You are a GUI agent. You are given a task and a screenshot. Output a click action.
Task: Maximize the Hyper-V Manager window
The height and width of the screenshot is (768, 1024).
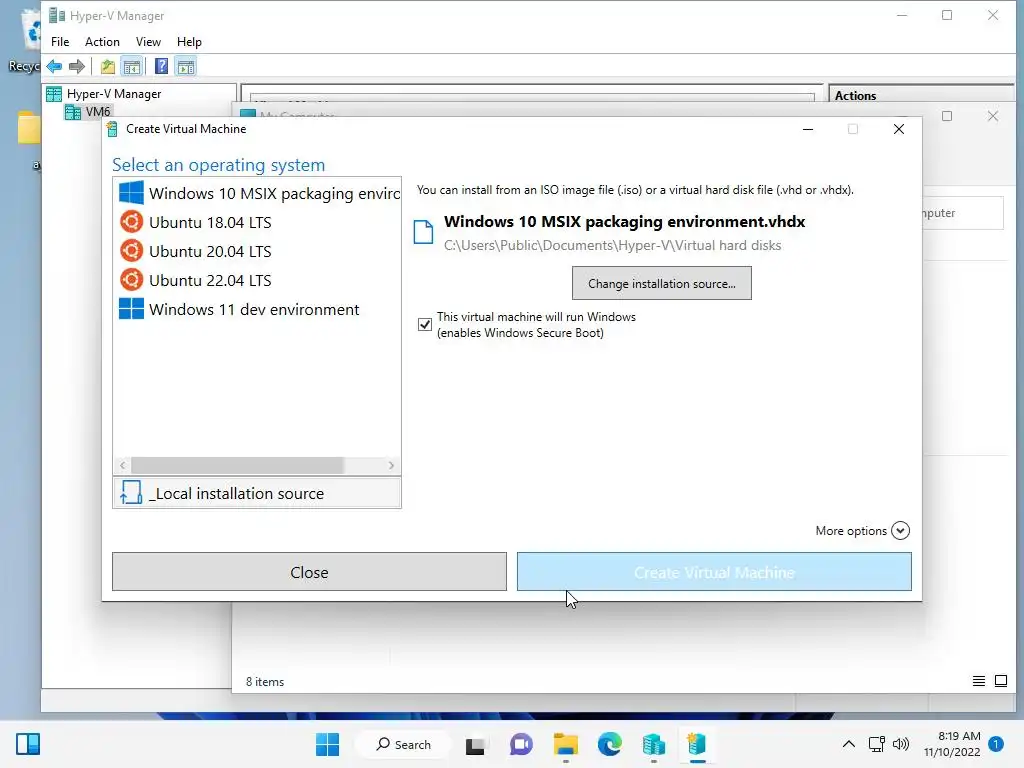coord(947,15)
